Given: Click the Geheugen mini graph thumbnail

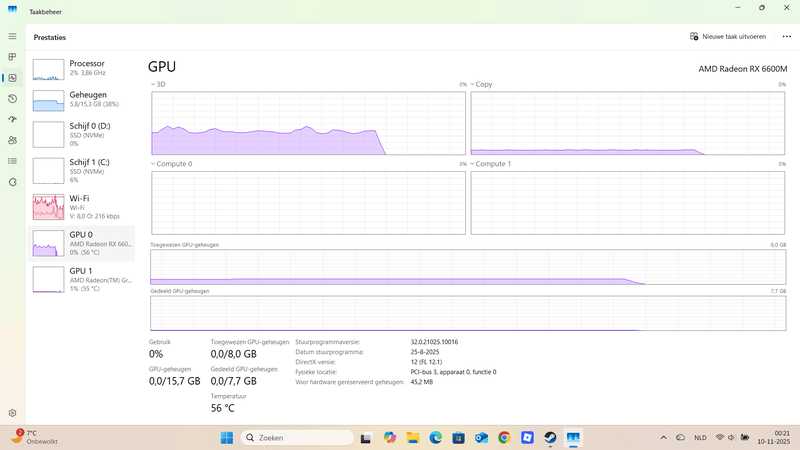Looking at the screenshot, I should pos(48,101).
